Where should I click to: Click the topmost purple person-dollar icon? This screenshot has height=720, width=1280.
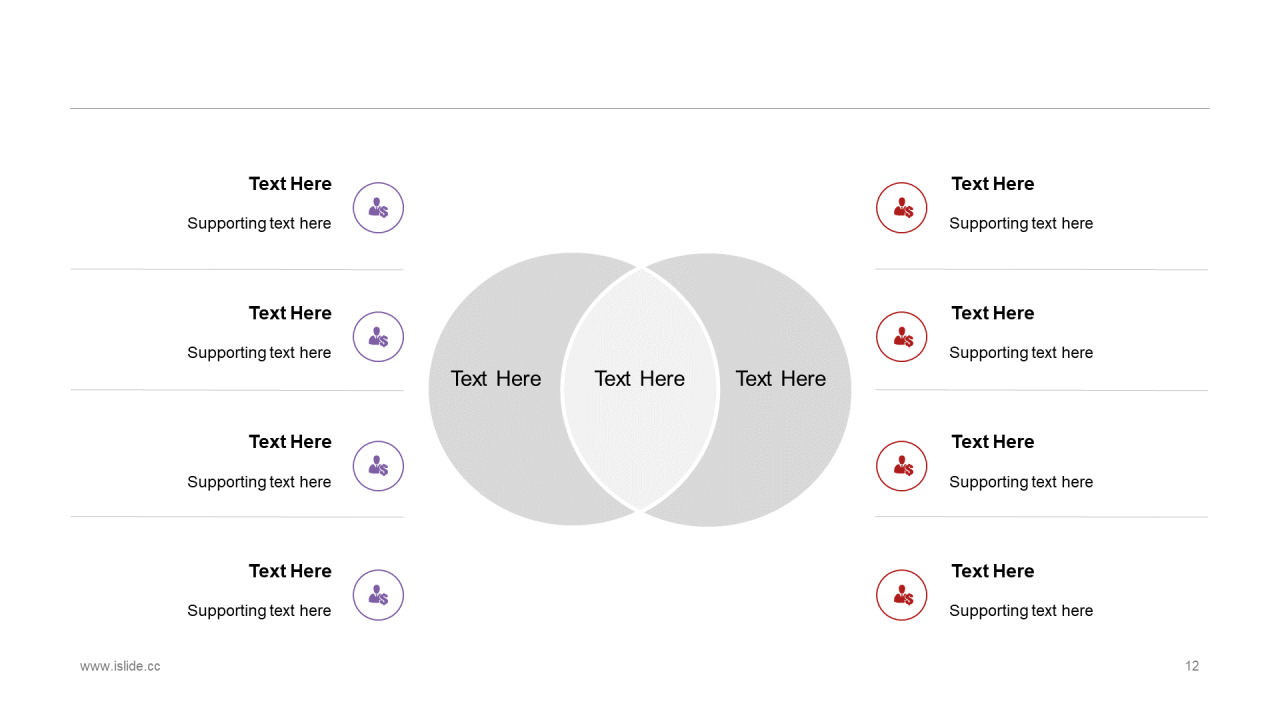[x=378, y=208]
